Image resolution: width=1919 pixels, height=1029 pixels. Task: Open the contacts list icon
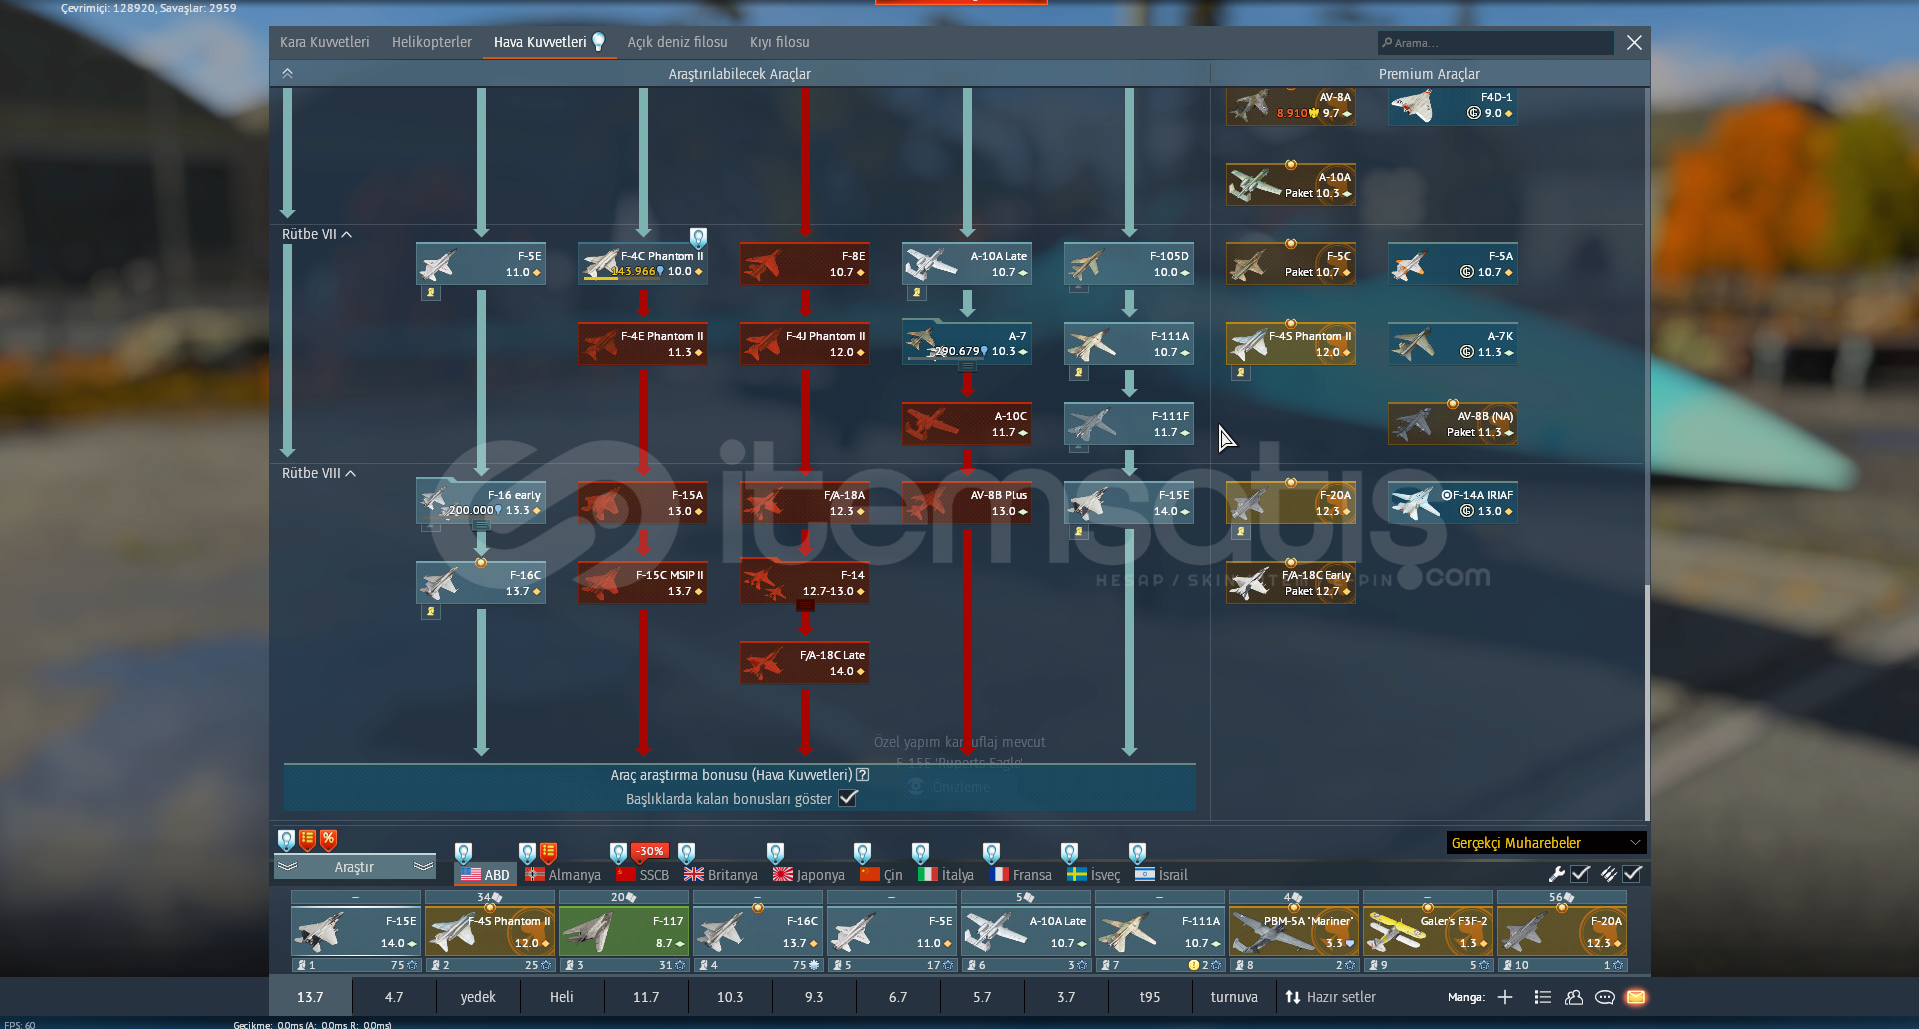1543,997
